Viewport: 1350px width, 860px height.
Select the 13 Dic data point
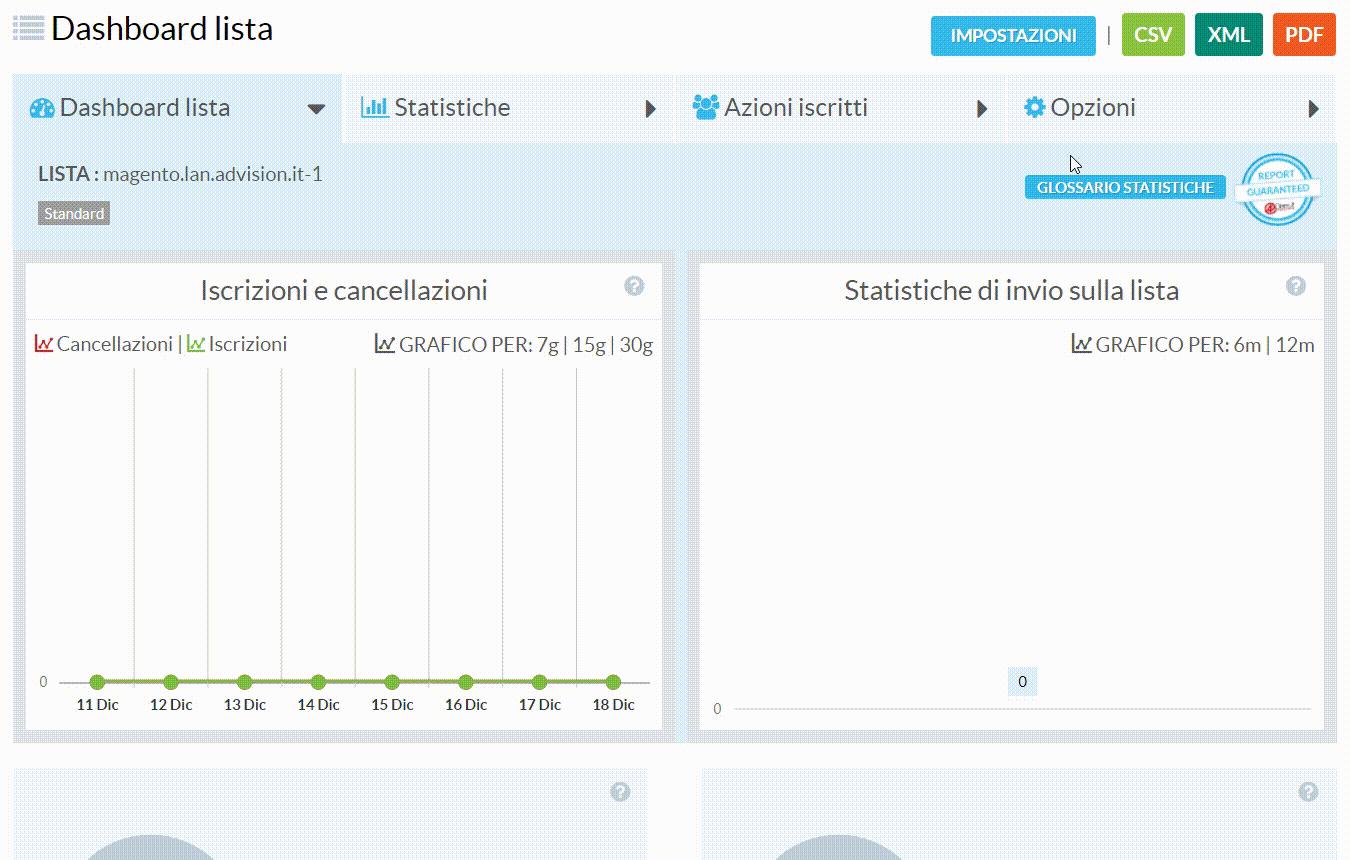[x=245, y=682]
